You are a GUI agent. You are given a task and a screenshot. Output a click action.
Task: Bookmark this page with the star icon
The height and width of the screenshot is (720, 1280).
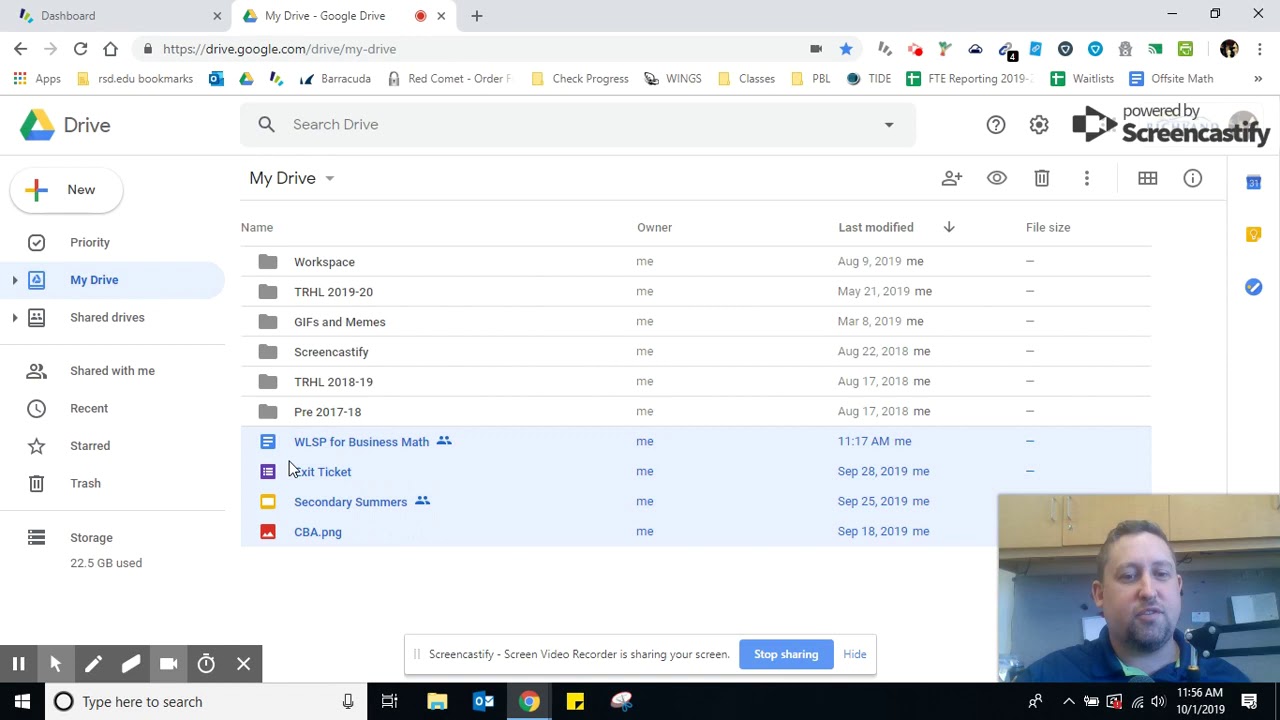point(846,49)
